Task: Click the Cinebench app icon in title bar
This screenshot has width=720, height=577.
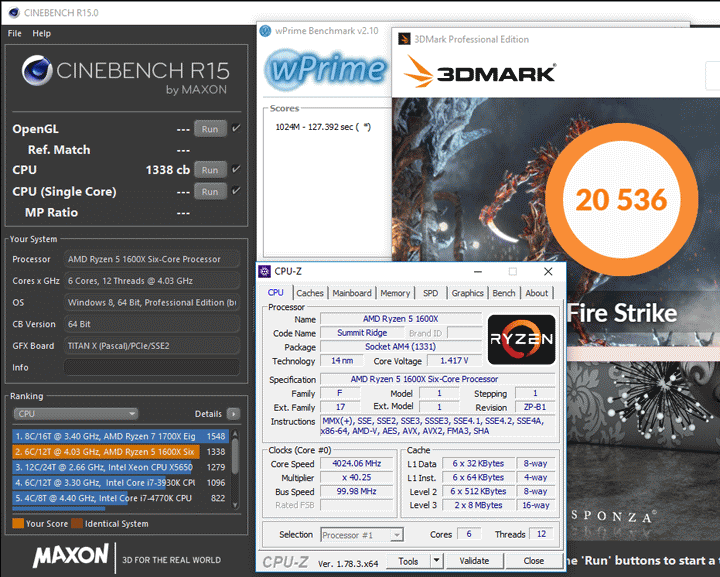Action: (x=14, y=12)
